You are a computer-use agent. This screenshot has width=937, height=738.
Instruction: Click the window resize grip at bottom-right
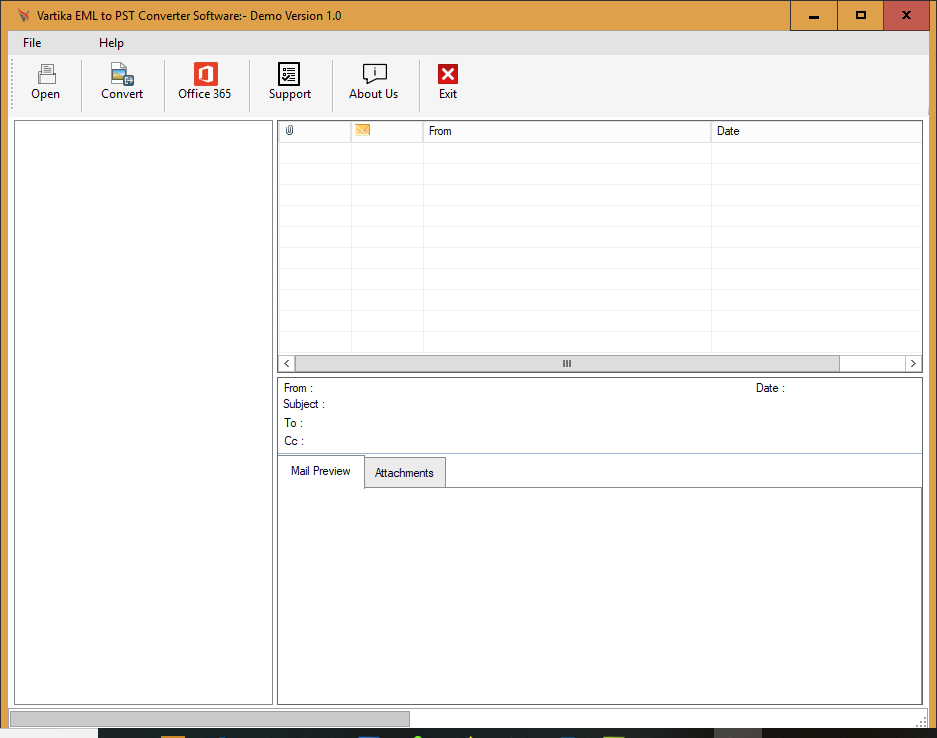921,721
